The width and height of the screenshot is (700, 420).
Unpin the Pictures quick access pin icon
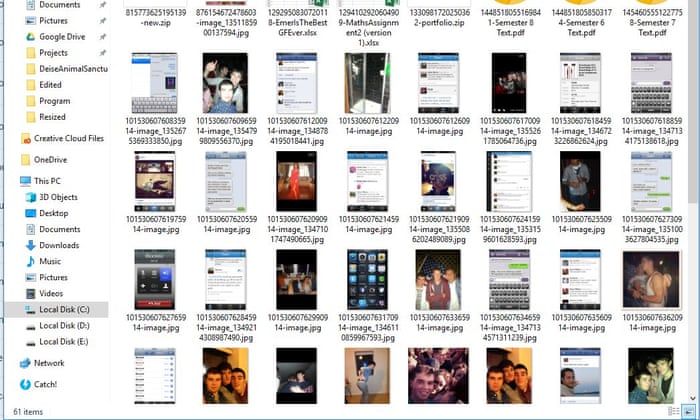103,20
